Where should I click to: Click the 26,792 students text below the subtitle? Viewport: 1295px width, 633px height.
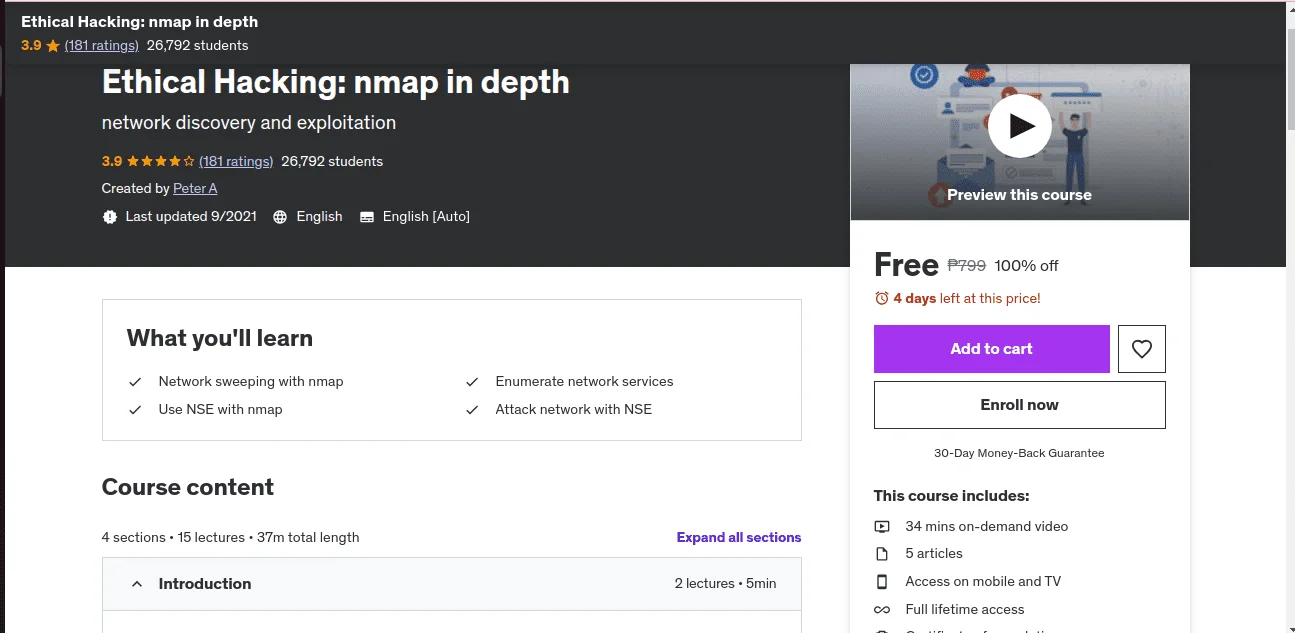coord(332,161)
